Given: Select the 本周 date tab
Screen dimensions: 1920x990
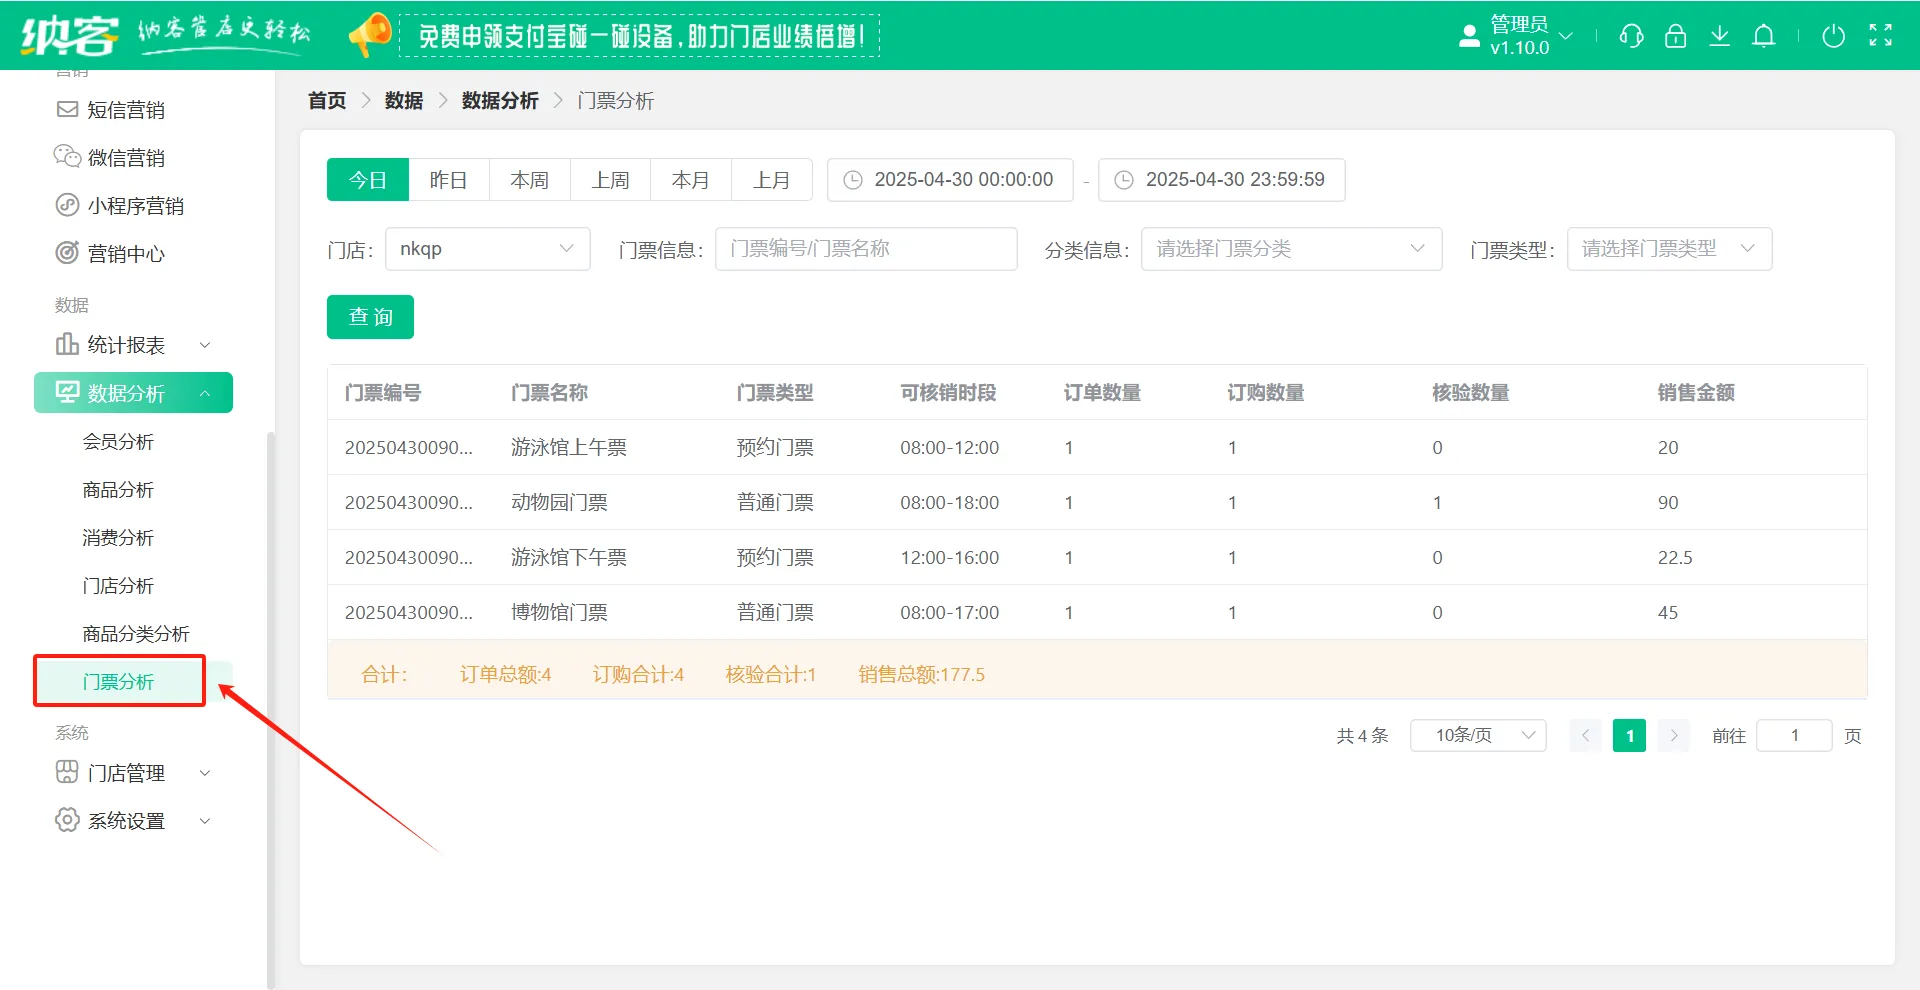Looking at the screenshot, I should tap(530, 180).
